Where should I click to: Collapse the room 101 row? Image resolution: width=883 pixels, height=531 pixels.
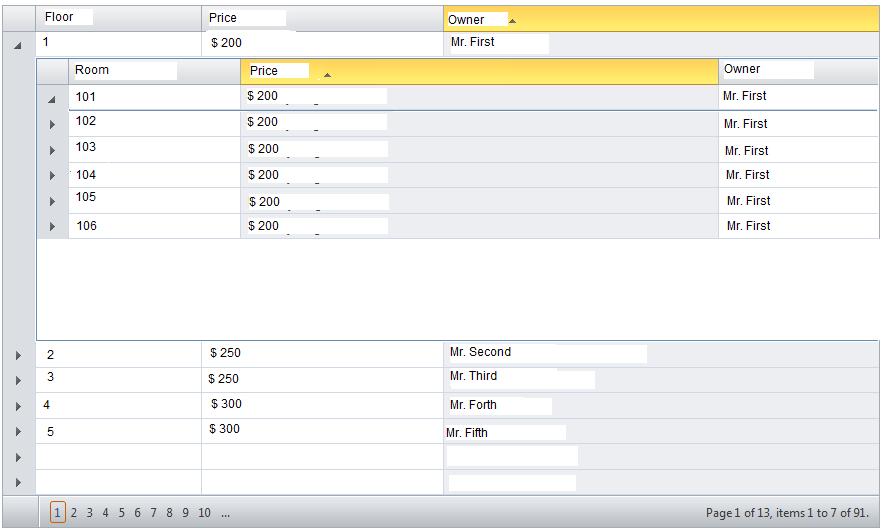click(52, 99)
